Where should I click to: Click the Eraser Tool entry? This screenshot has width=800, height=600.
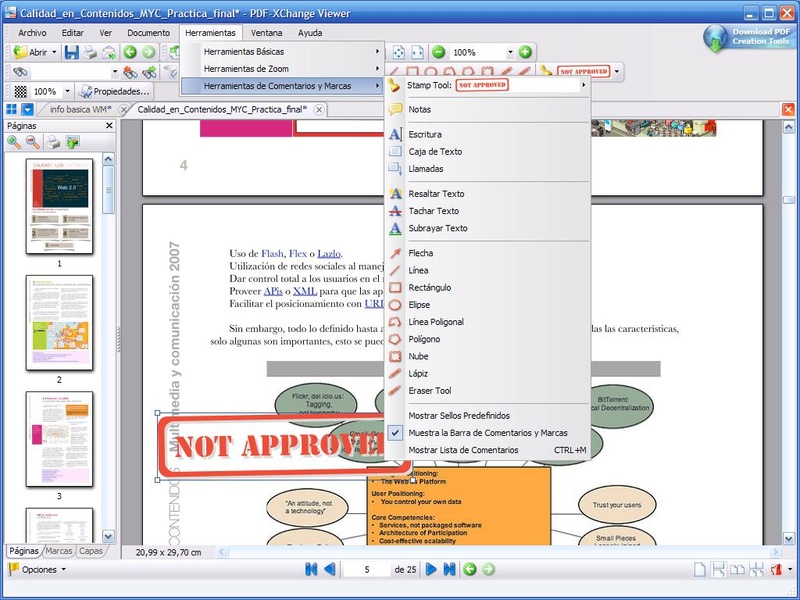click(429, 390)
